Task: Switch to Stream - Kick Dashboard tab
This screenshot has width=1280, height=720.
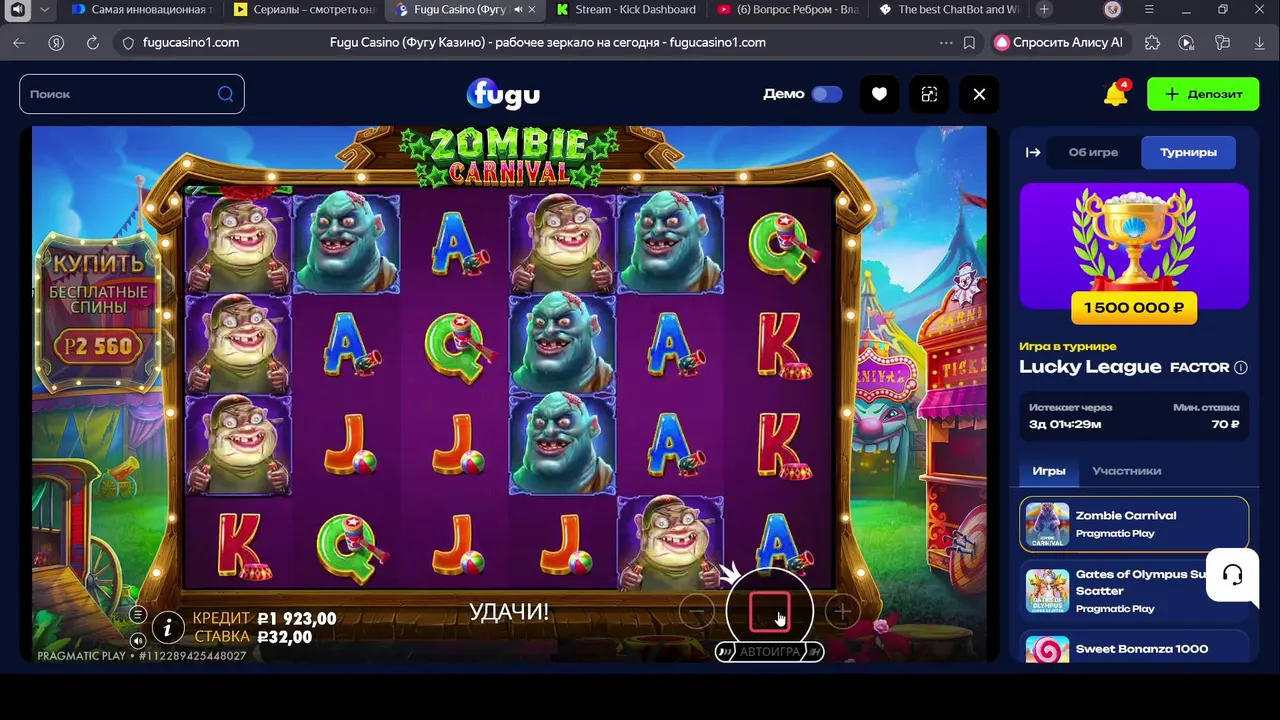Action: click(x=626, y=10)
